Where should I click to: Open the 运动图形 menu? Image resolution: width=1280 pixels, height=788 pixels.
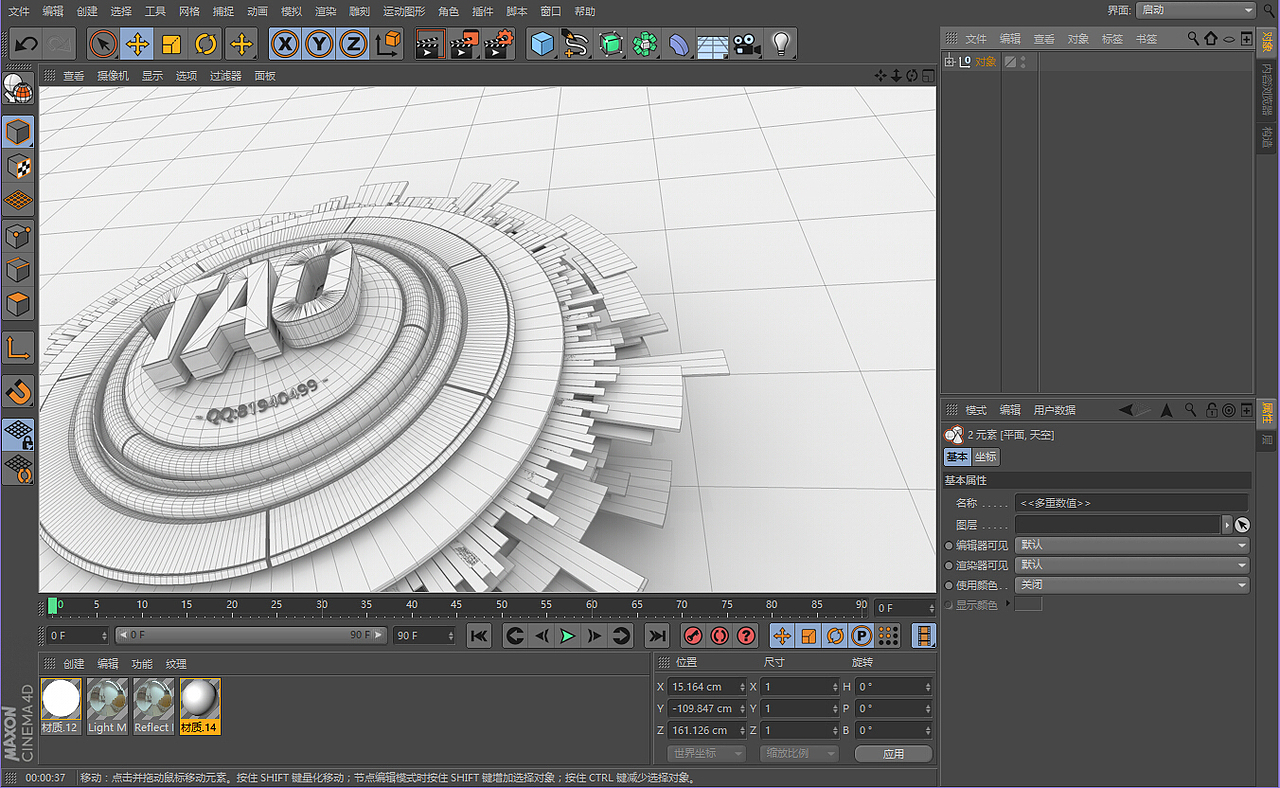404,11
